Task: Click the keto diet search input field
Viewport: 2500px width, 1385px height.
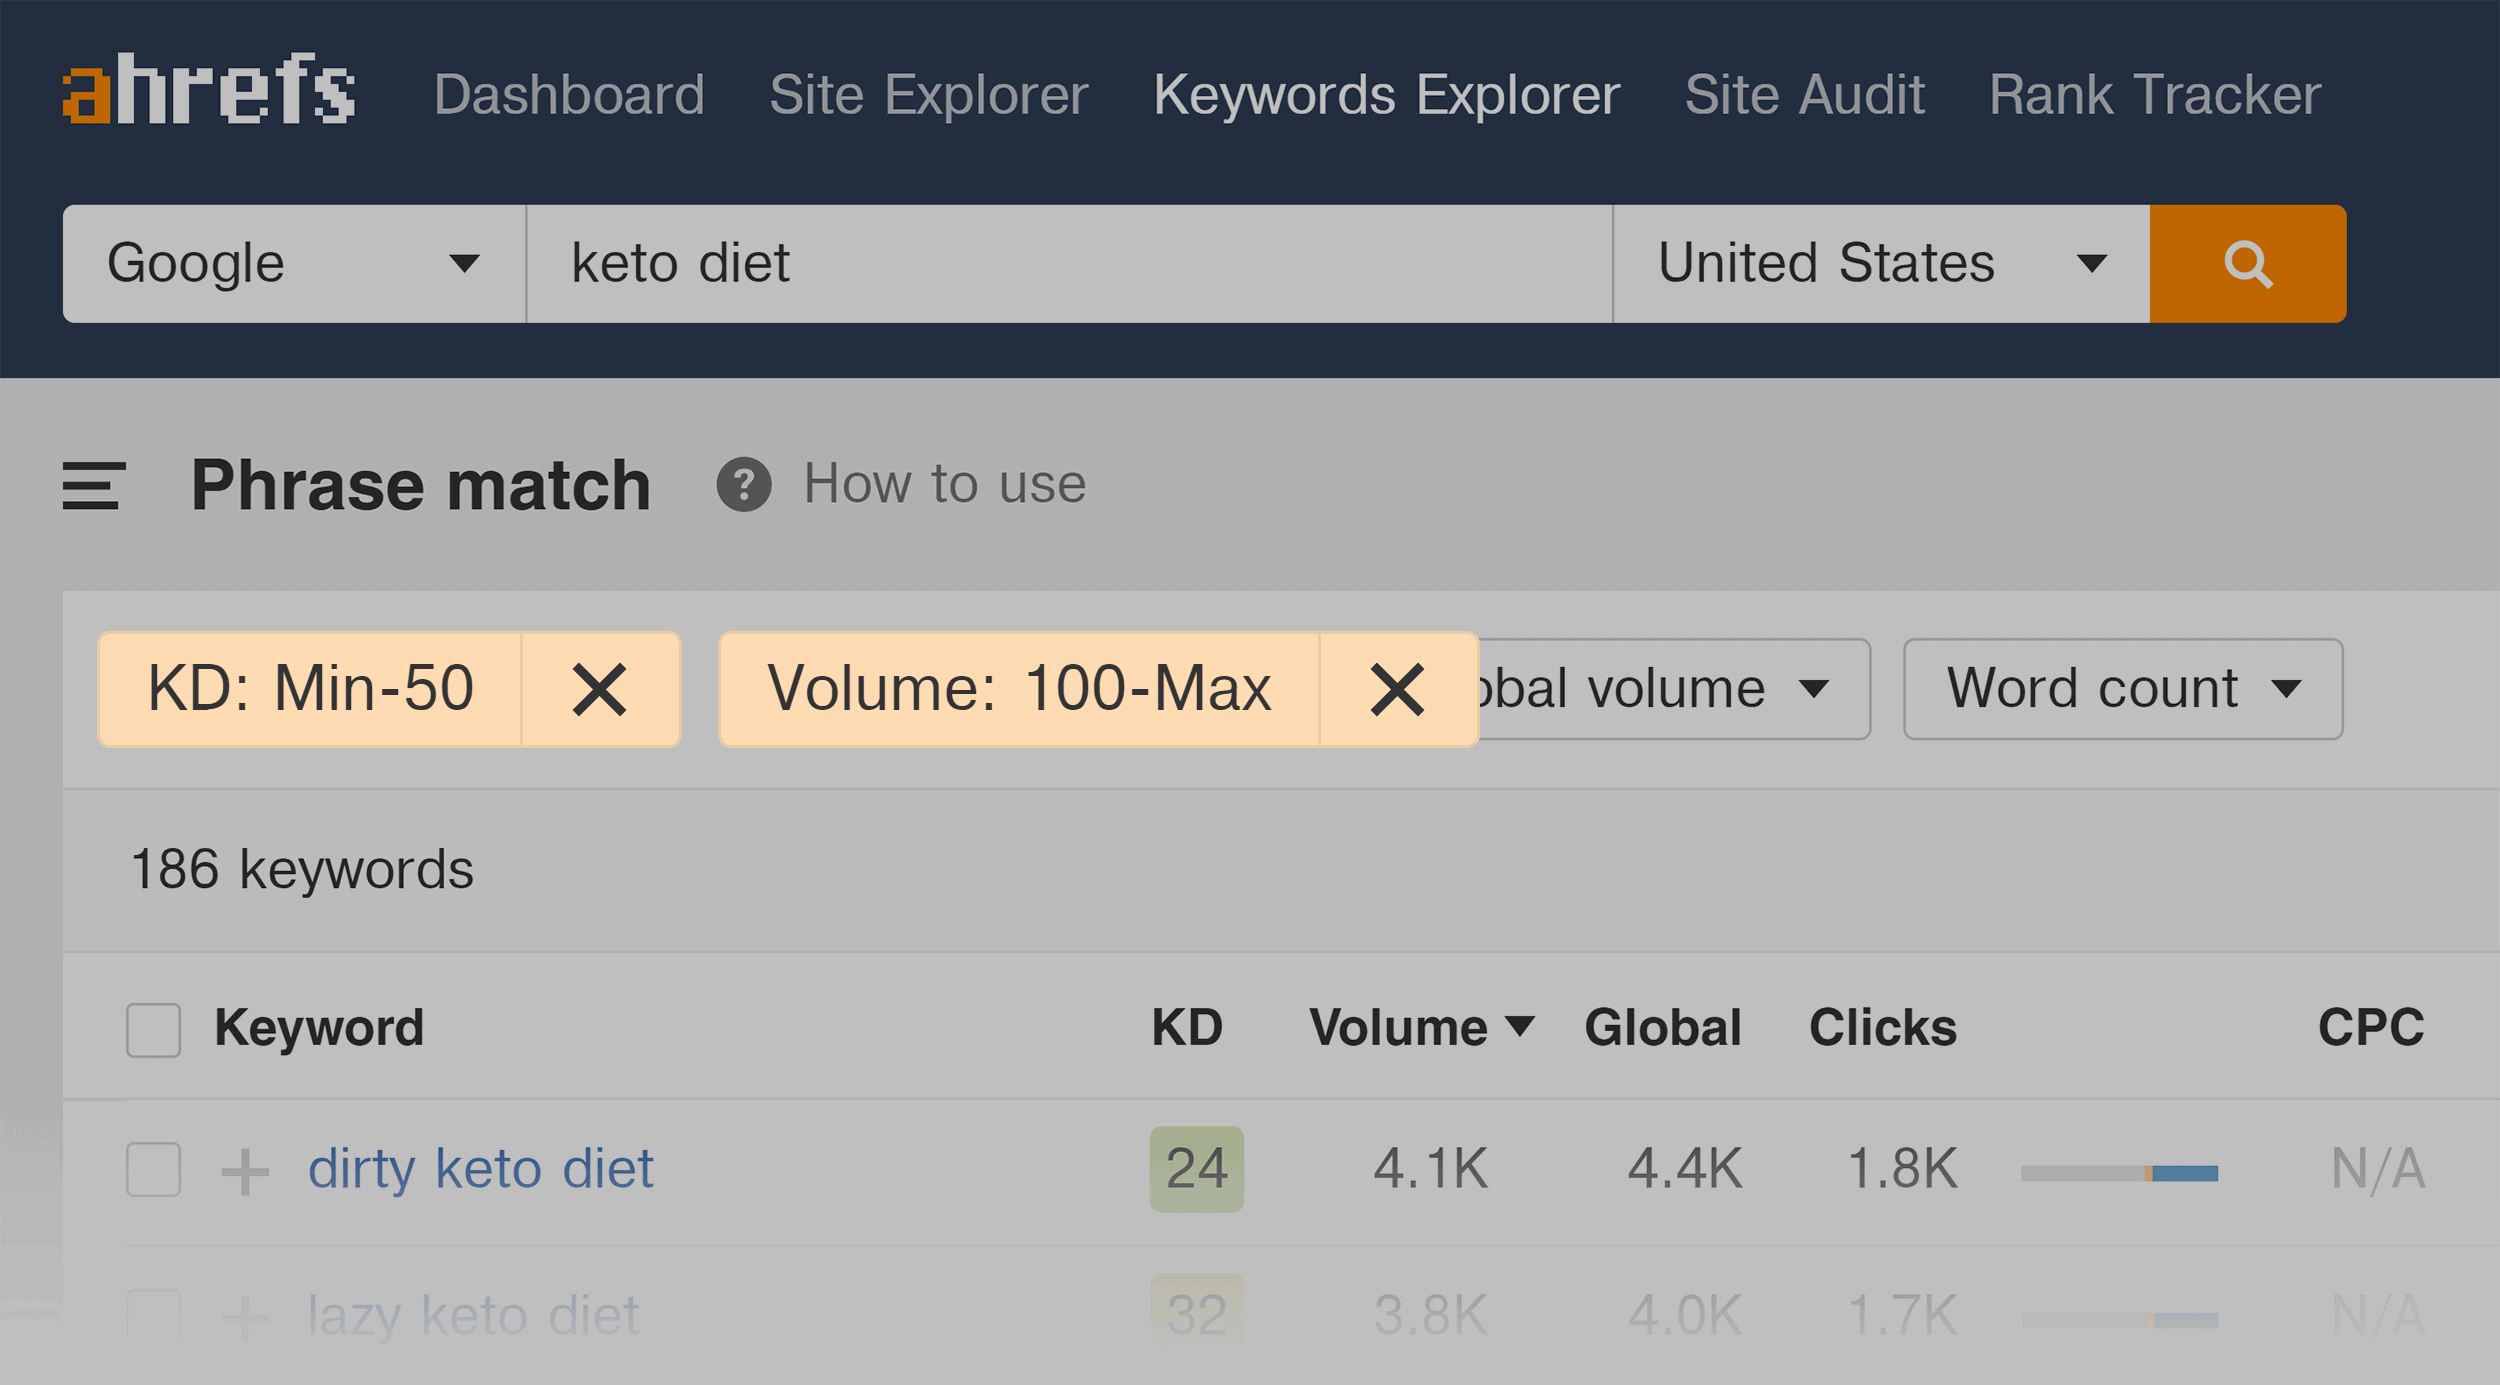Action: (x=1069, y=264)
